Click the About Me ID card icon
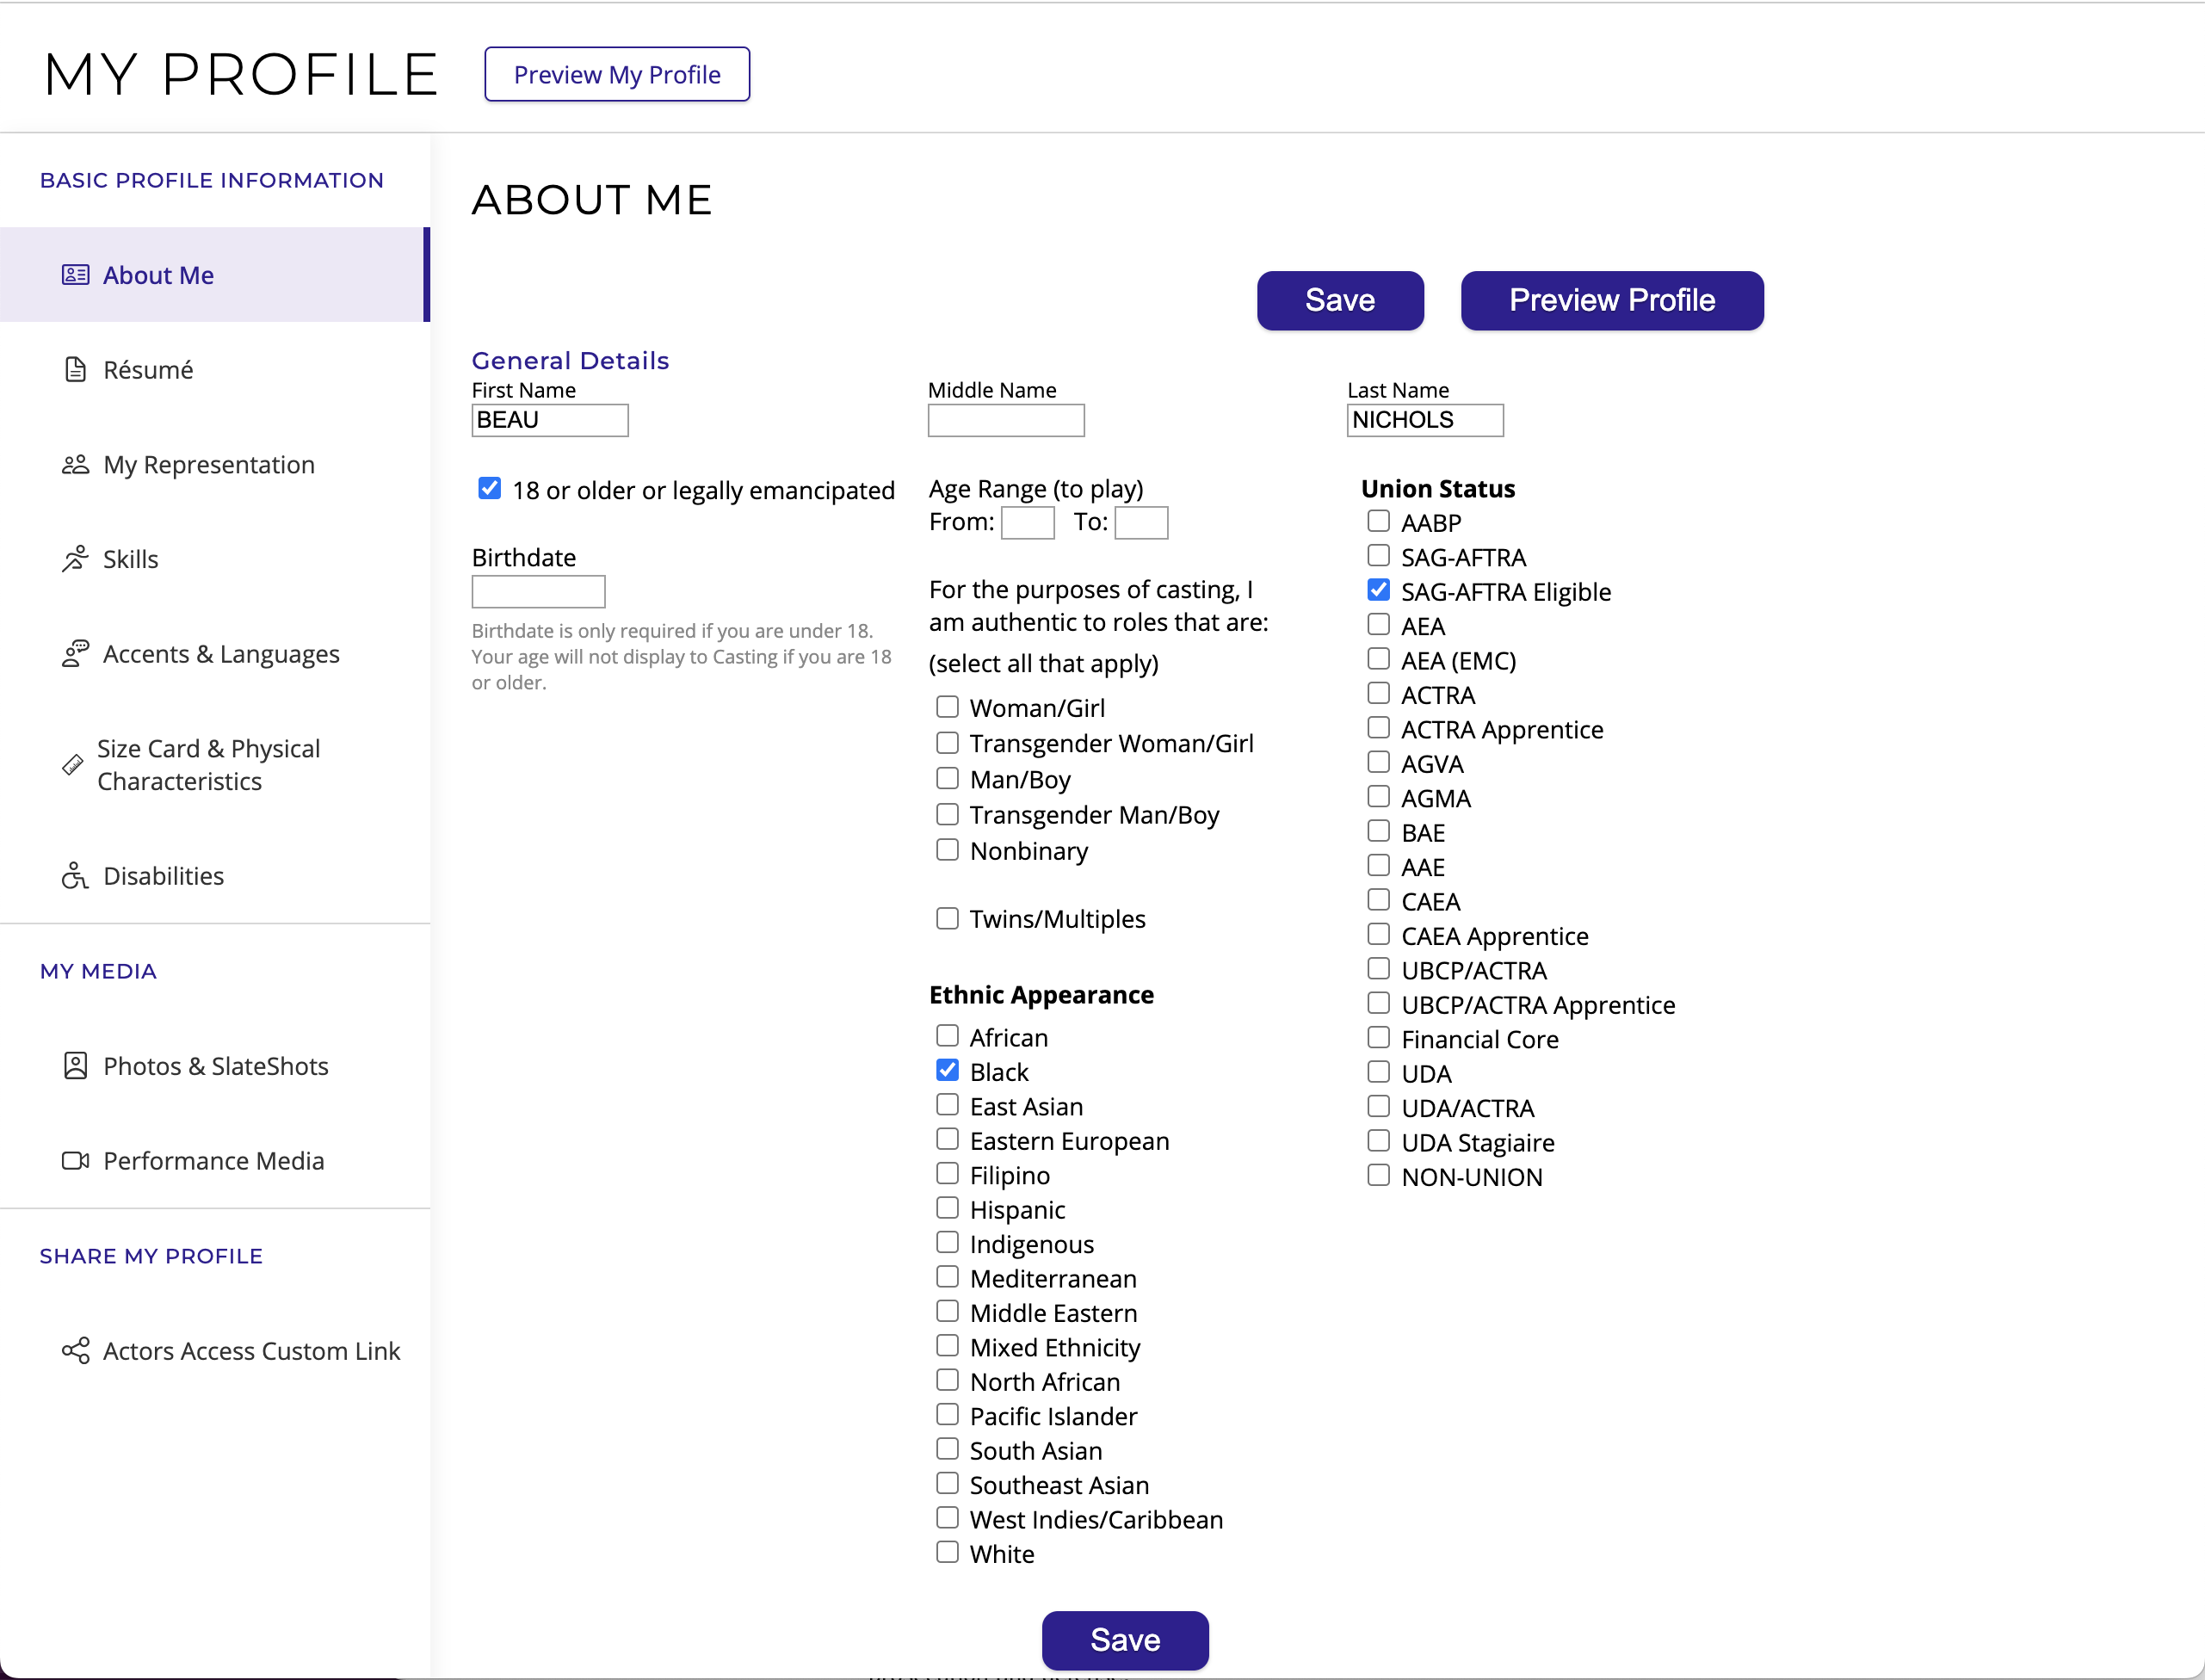 [75, 275]
